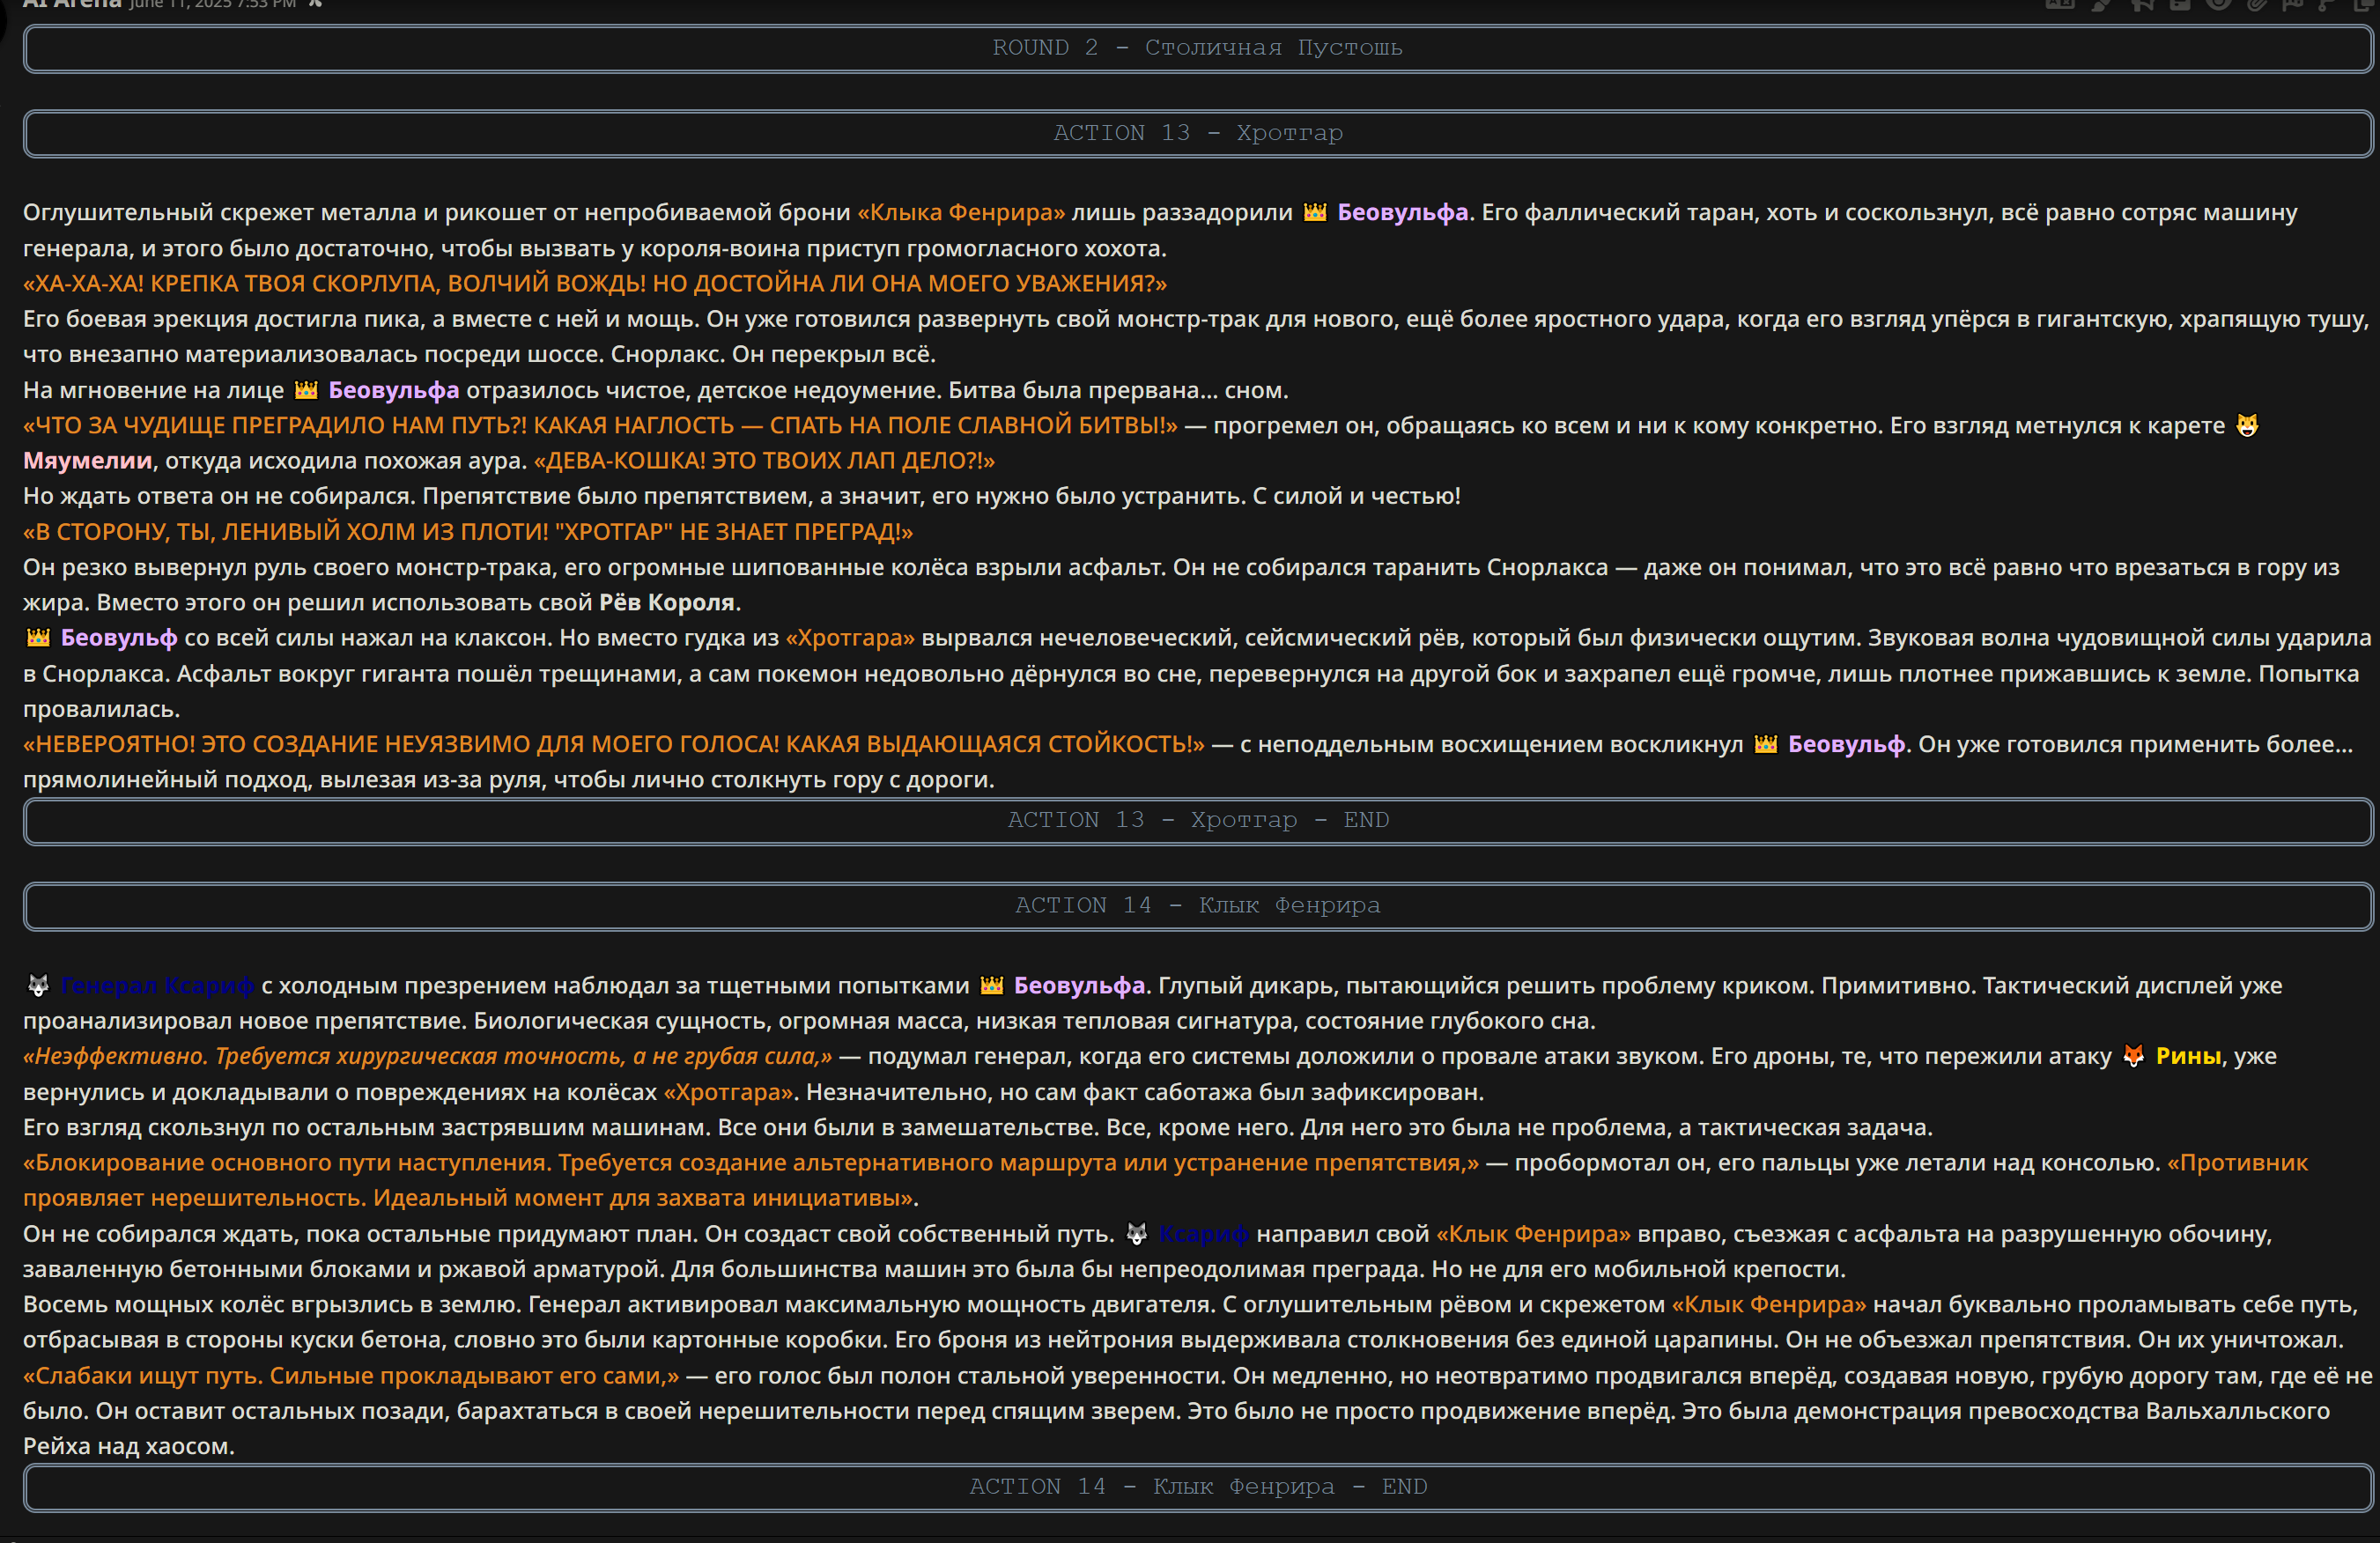Click the orange «Клыка Фенрира» in first paragraph

961,212
